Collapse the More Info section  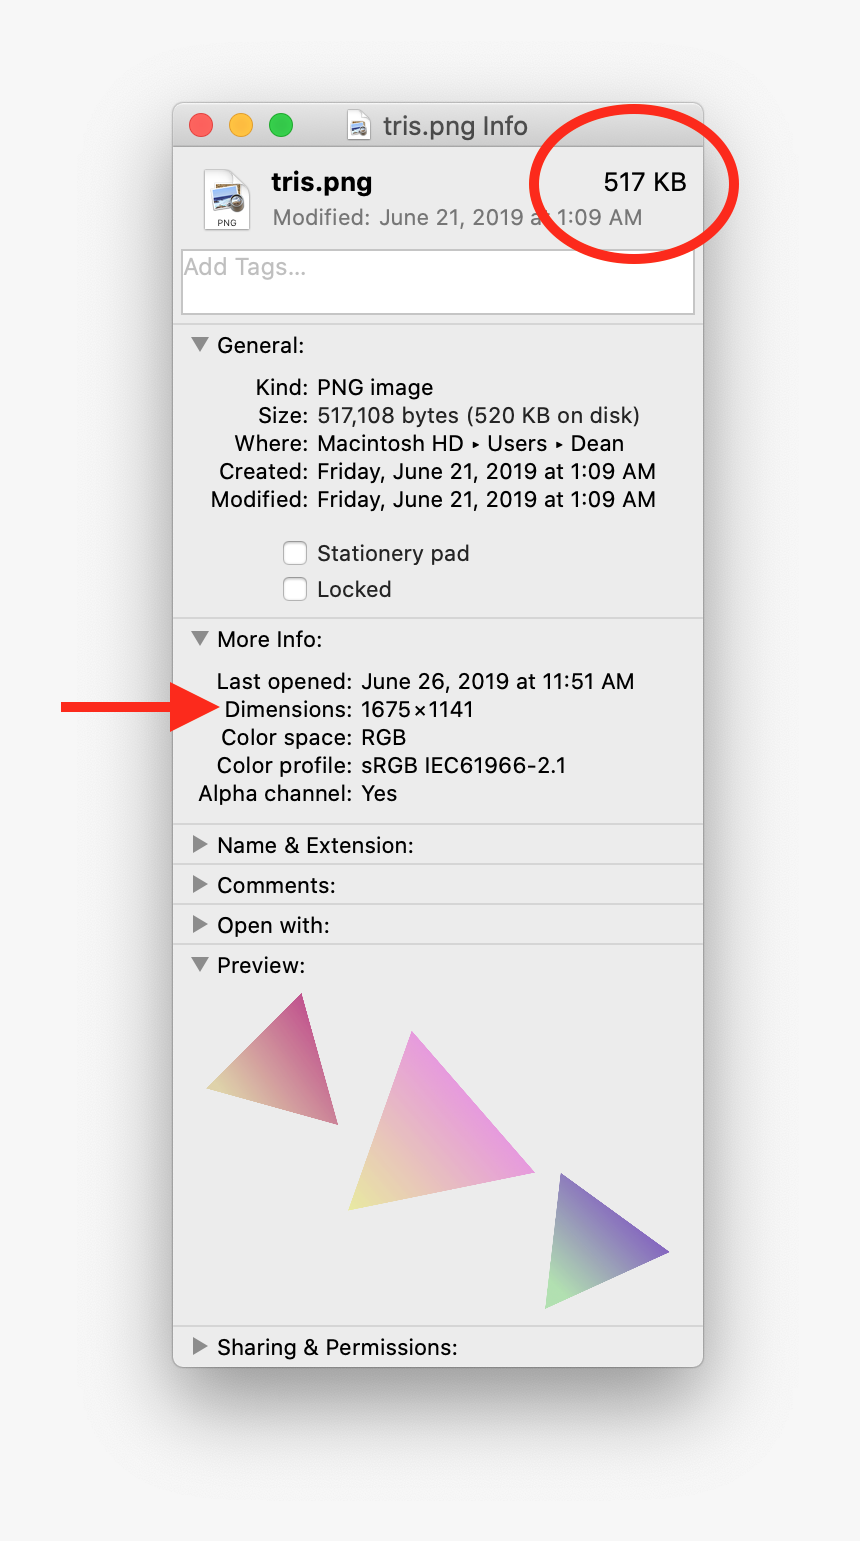pyautogui.click(x=200, y=639)
